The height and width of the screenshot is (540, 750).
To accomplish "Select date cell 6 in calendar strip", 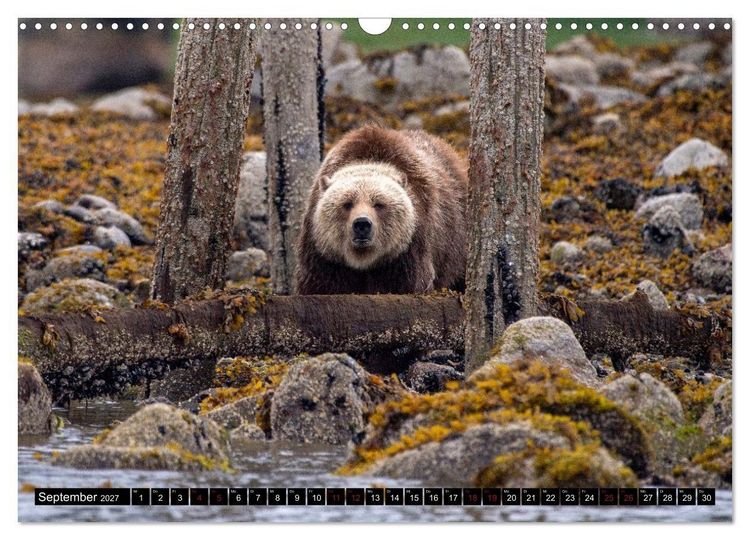I will point(238,497).
